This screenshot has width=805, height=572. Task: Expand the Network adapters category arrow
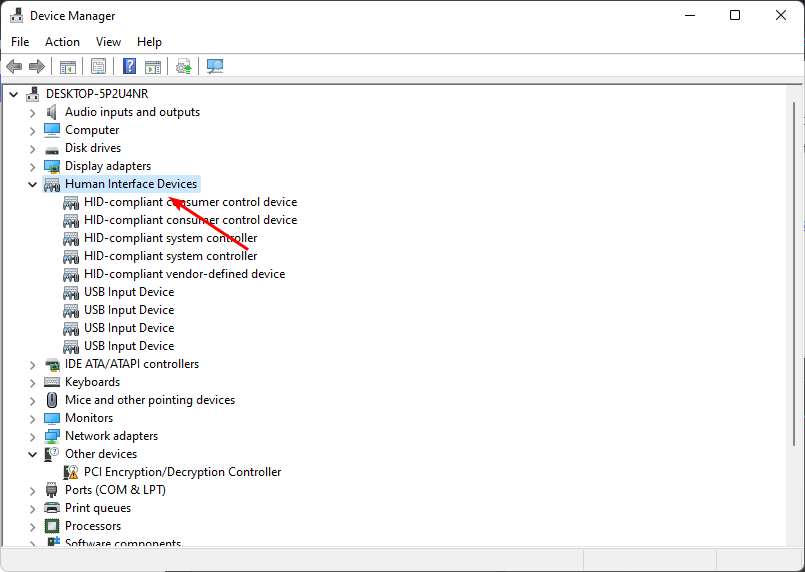click(x=32, y=436)
